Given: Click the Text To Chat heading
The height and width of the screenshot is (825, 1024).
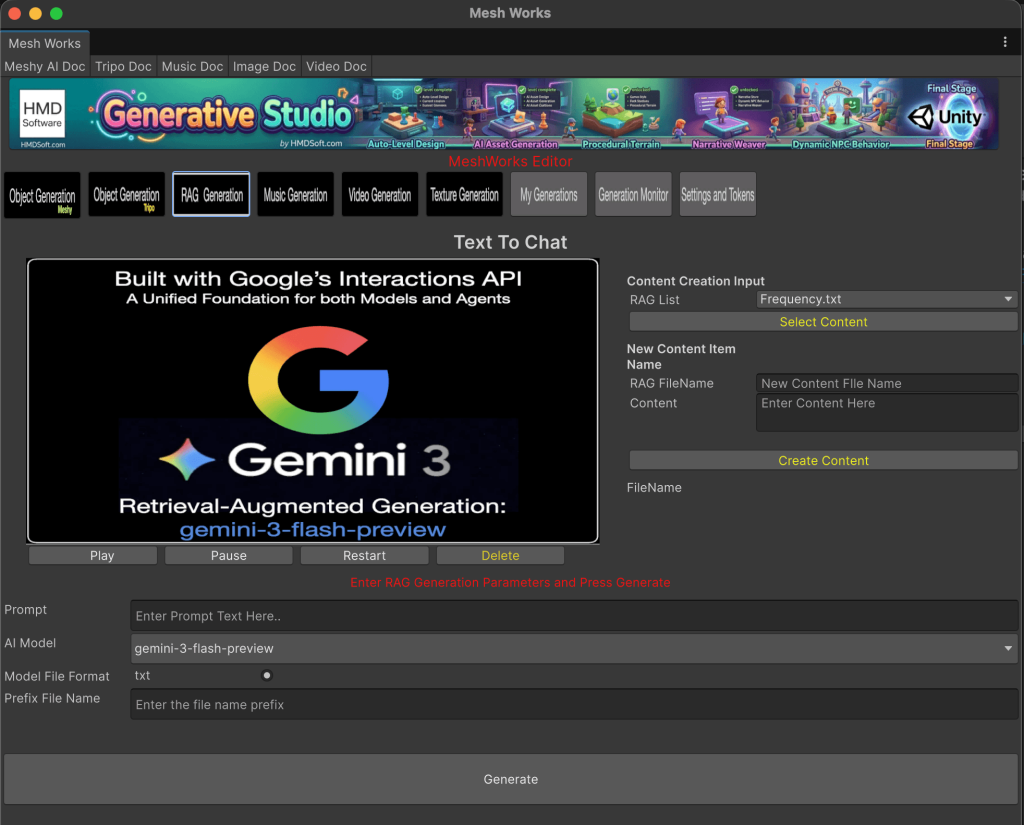Looking at the screenshot, I should tap(511, 242).
